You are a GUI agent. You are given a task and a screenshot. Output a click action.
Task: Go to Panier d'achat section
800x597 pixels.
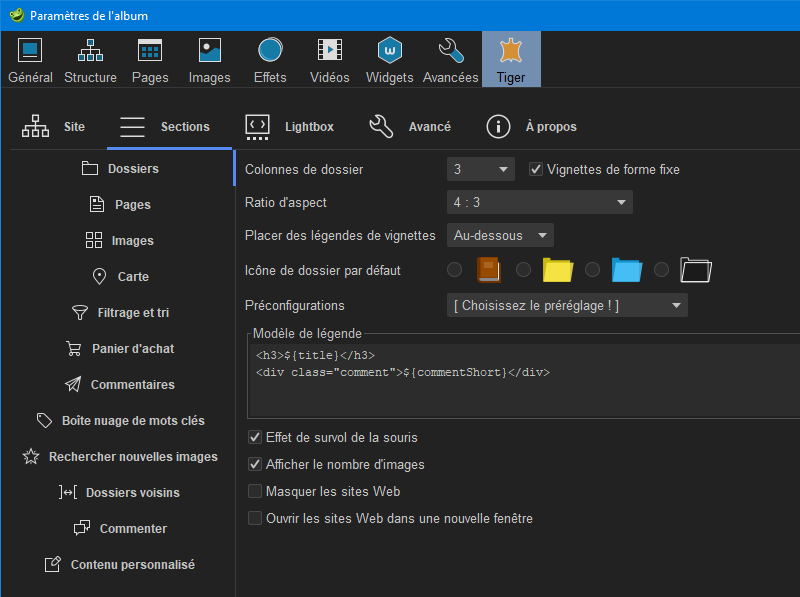coord(121,349)
